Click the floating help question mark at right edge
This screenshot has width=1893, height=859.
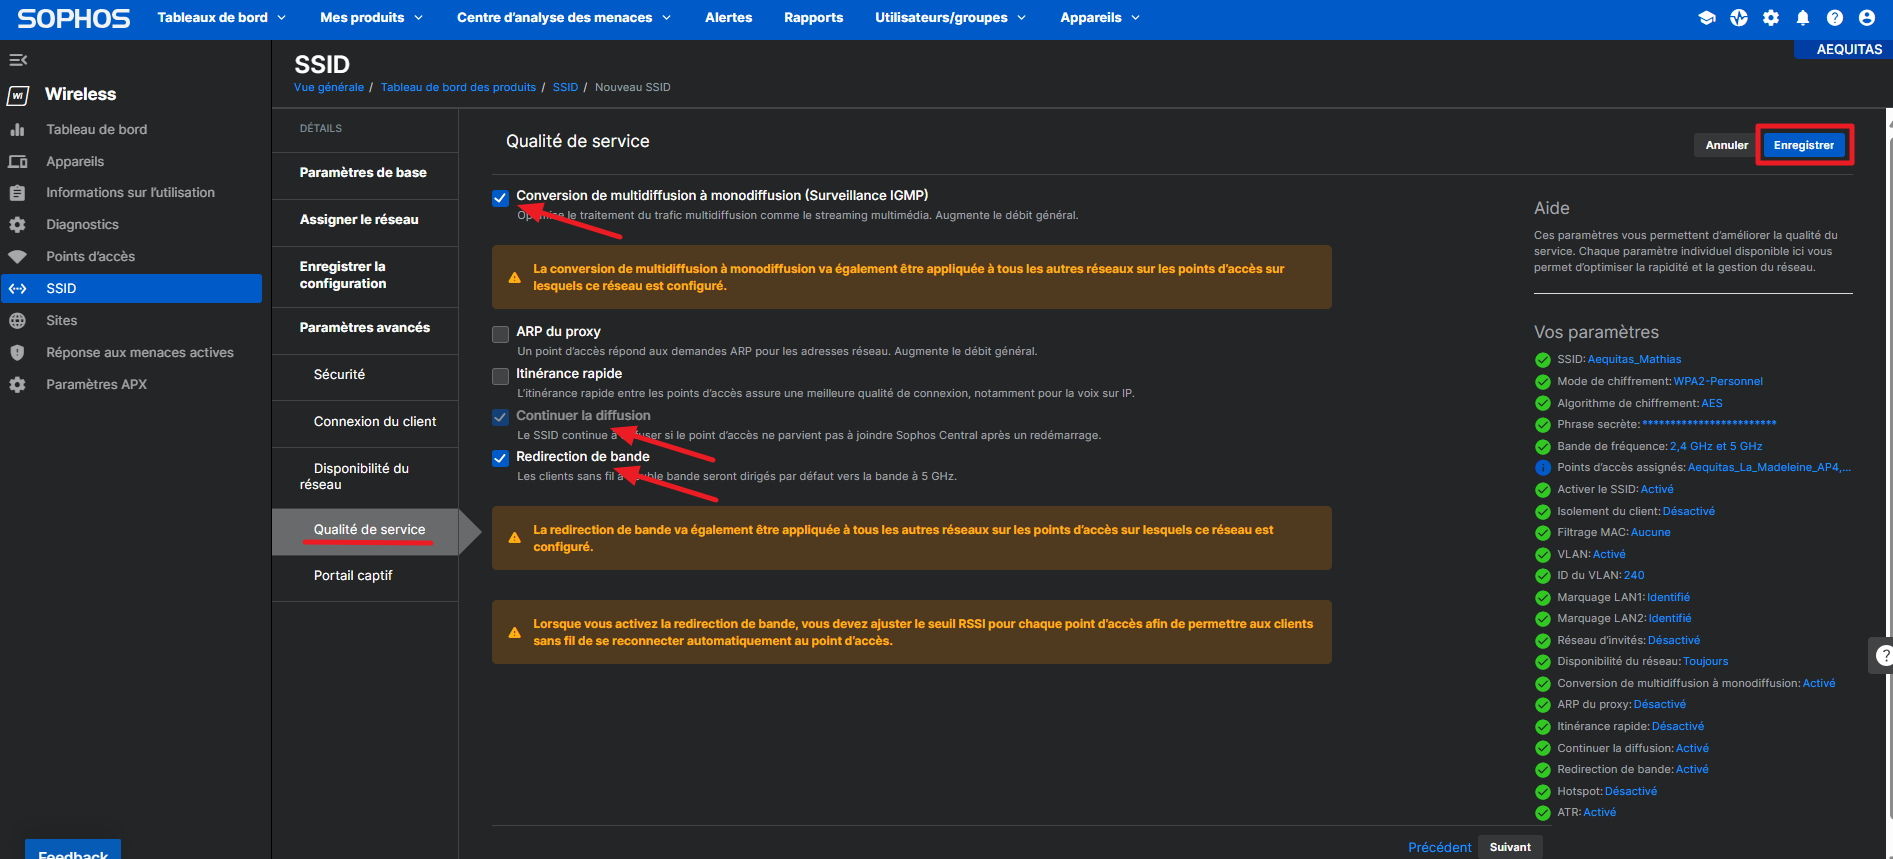[1884, 656]
